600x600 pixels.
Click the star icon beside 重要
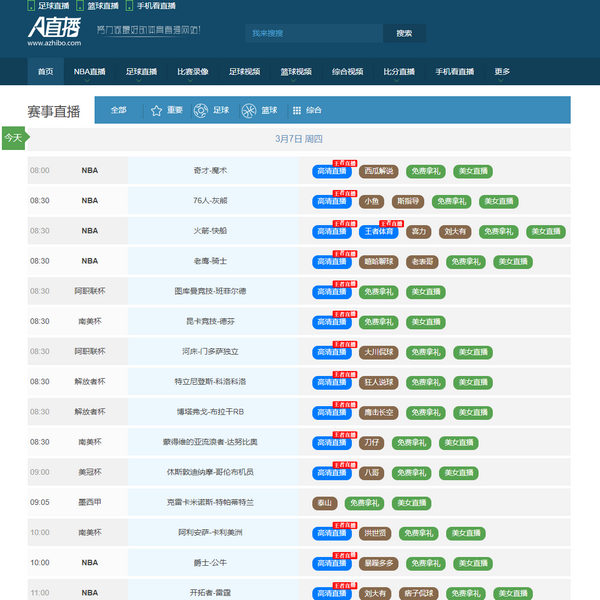(156, 110)
